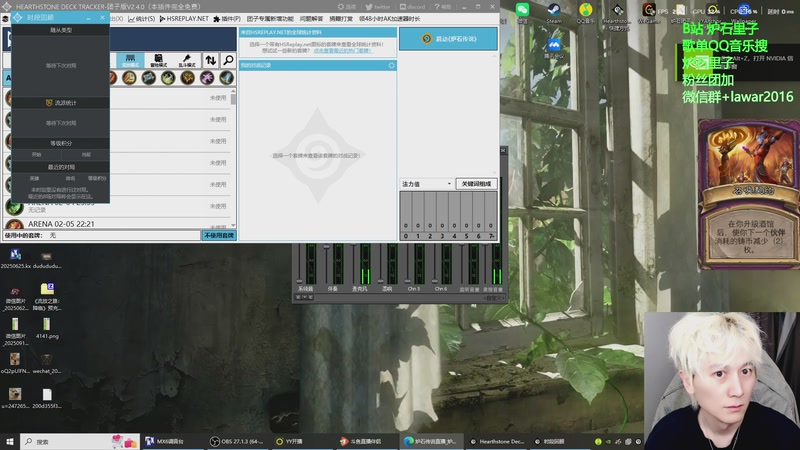Open the Tencent Meeting desktop shortcut
The image size is (800, 450).
coord(554,49)
